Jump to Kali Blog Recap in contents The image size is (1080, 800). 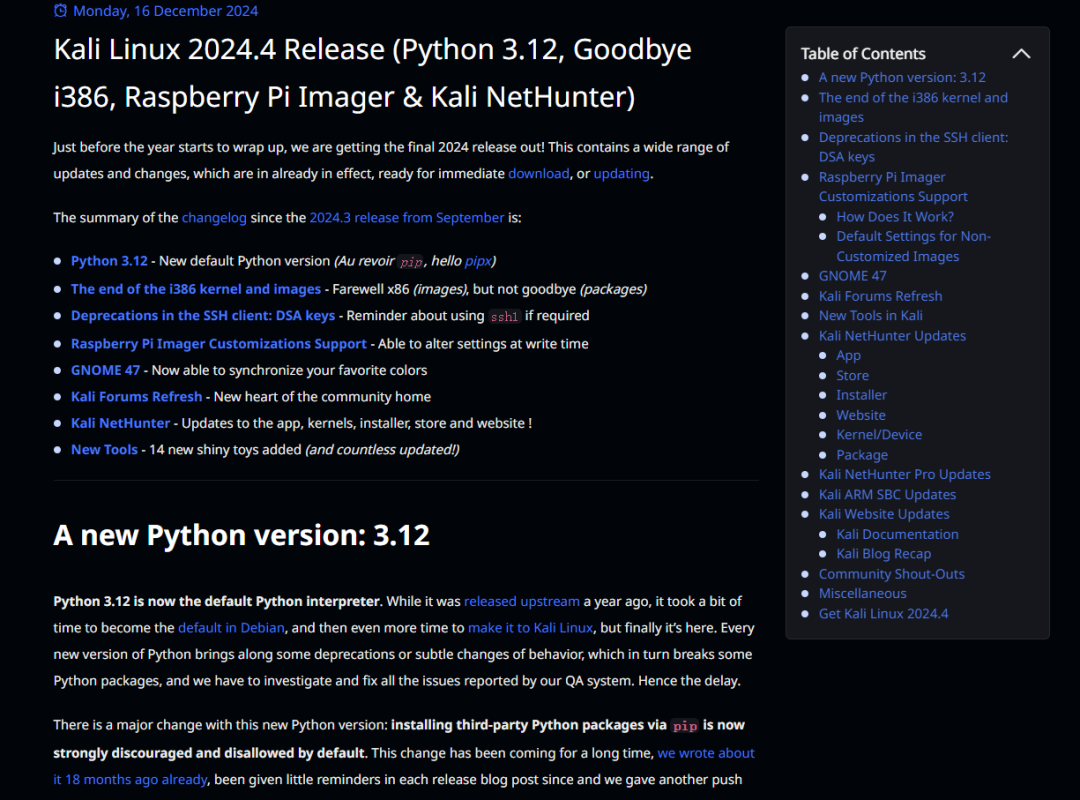point(883,554)
